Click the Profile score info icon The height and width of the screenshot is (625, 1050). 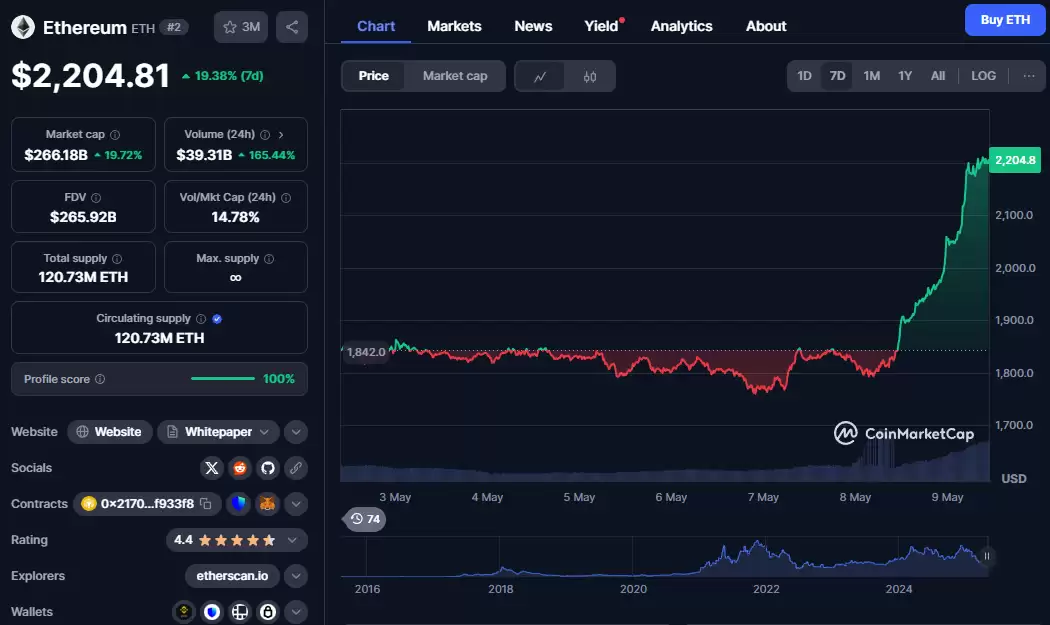(x=100, y=379)
